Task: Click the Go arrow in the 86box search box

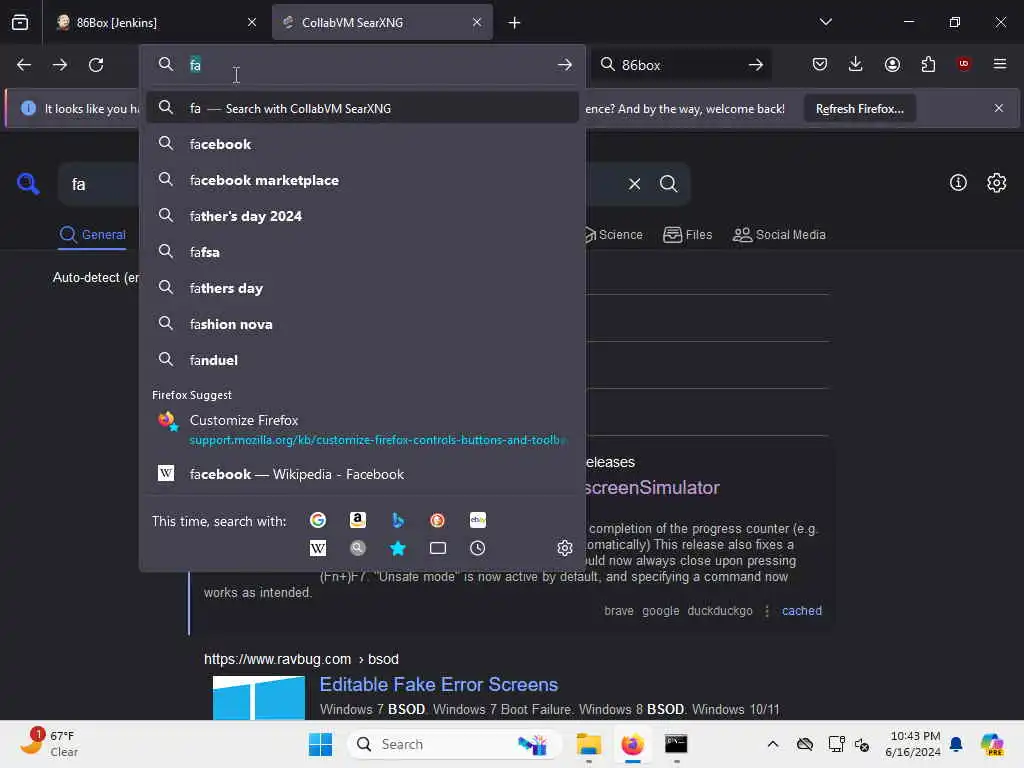Action: 756,65
